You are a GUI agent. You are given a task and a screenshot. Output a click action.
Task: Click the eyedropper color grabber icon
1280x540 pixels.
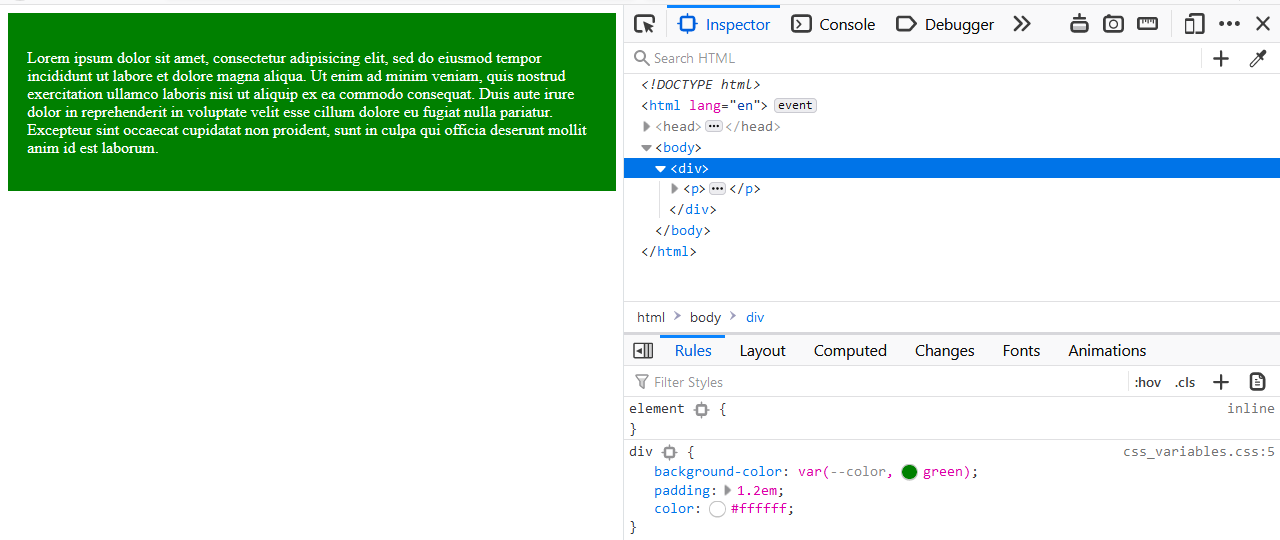pos(1258,58)
